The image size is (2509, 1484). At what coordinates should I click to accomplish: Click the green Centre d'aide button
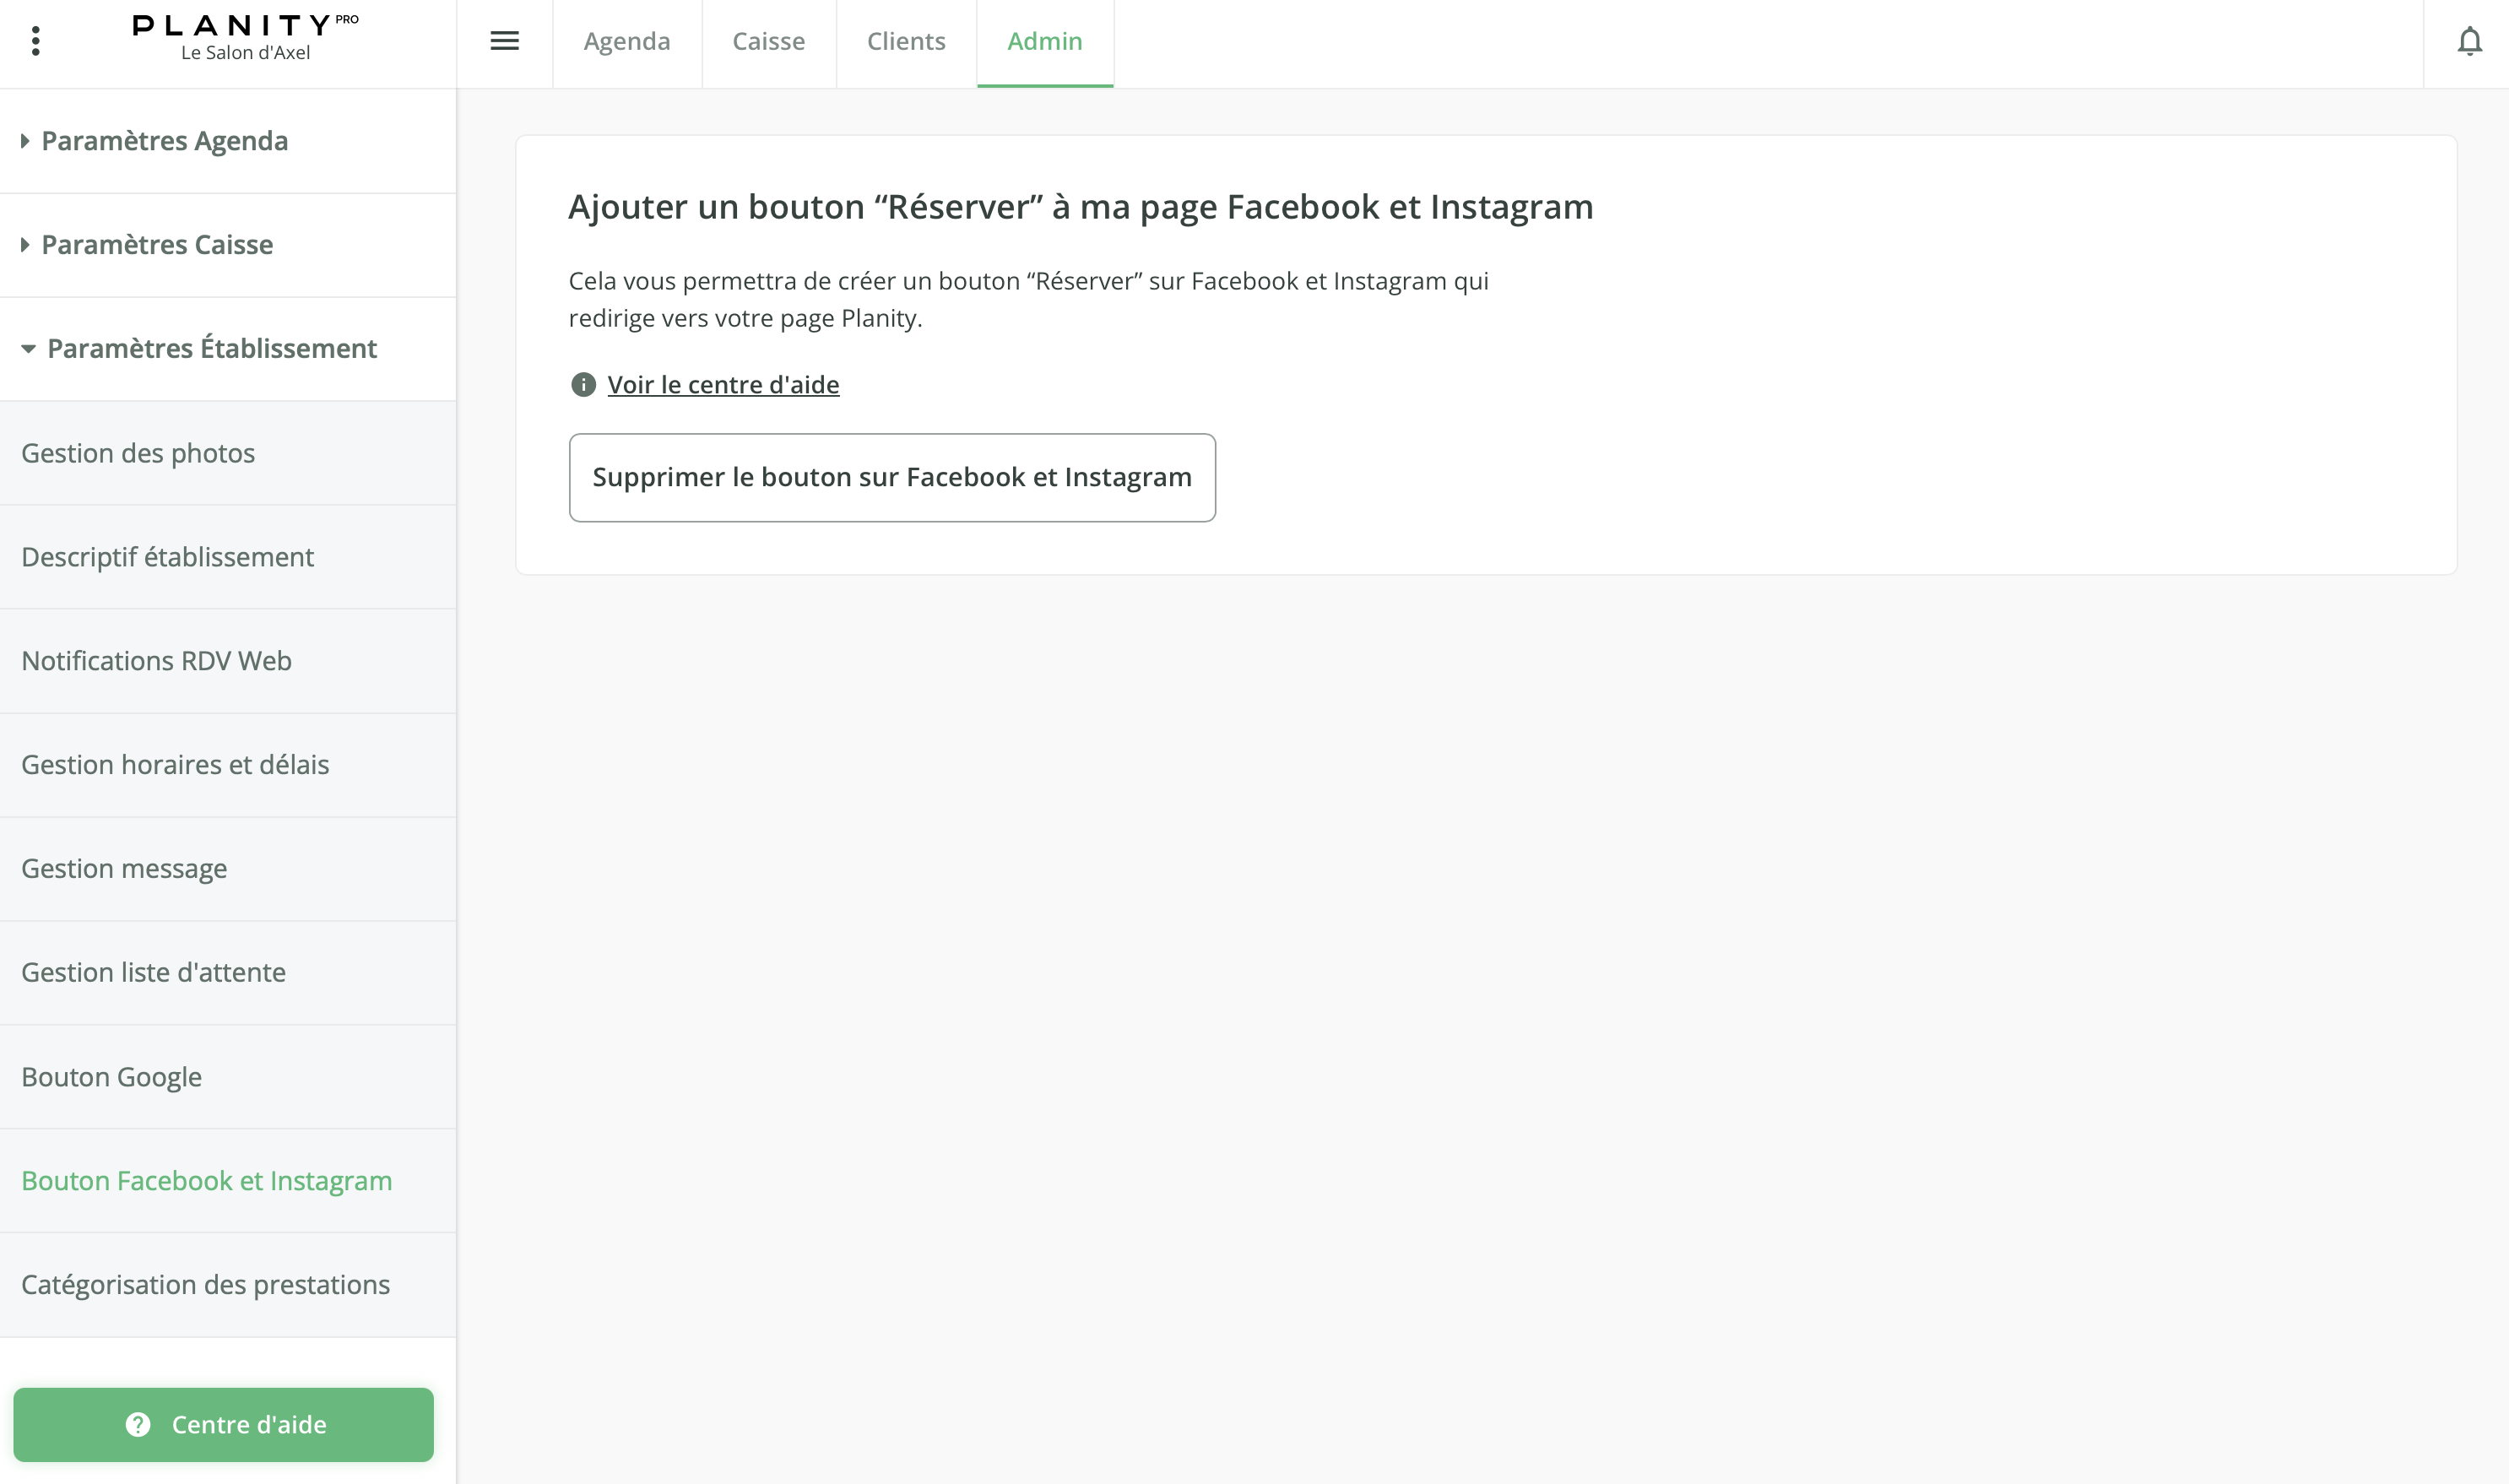223,1424
